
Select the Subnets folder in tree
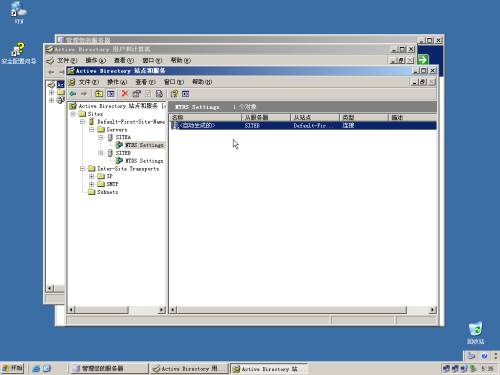[x=107, y=192]
